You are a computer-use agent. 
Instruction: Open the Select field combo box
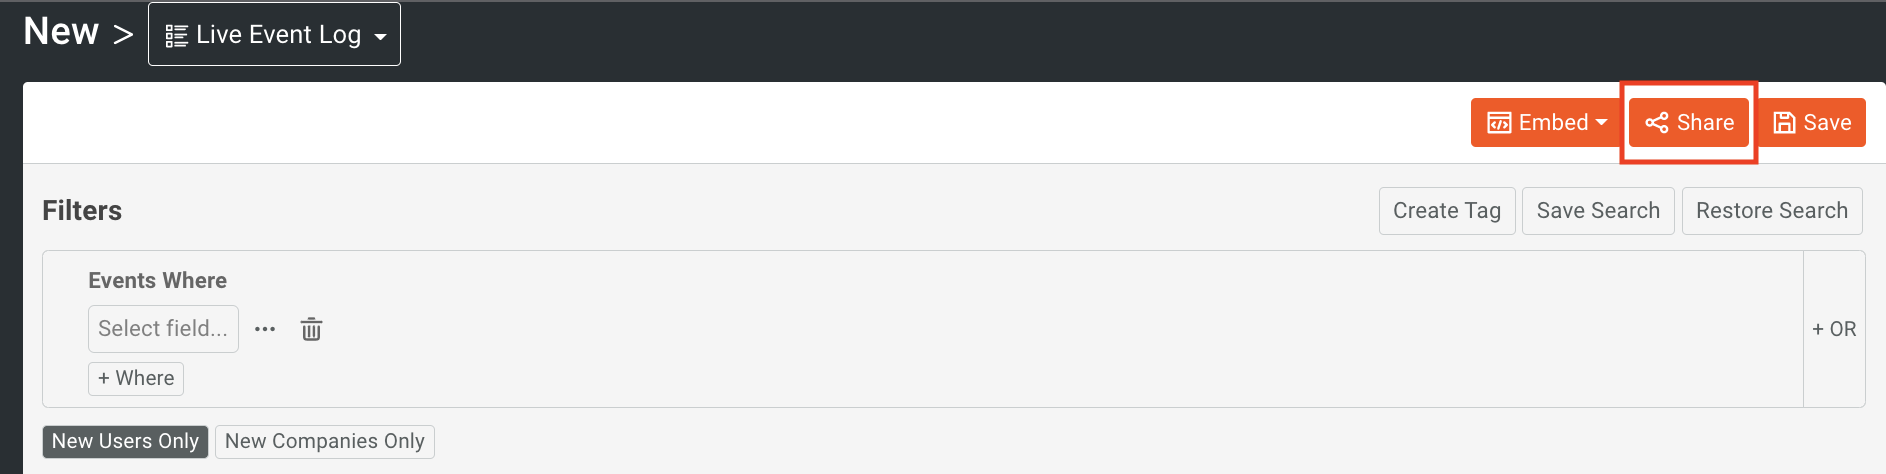(163, 328)
